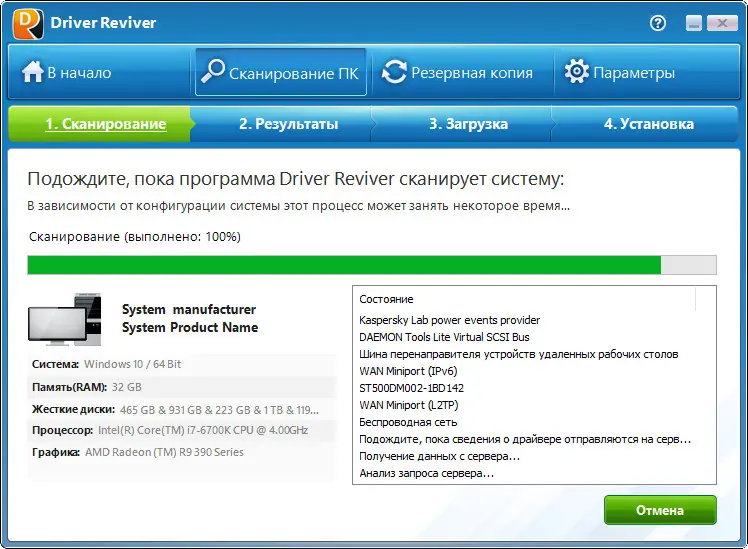Close the Driver Reviver window
Viewport: 748px width, 549px height.
pyautogui.click(x=722, y=23)
